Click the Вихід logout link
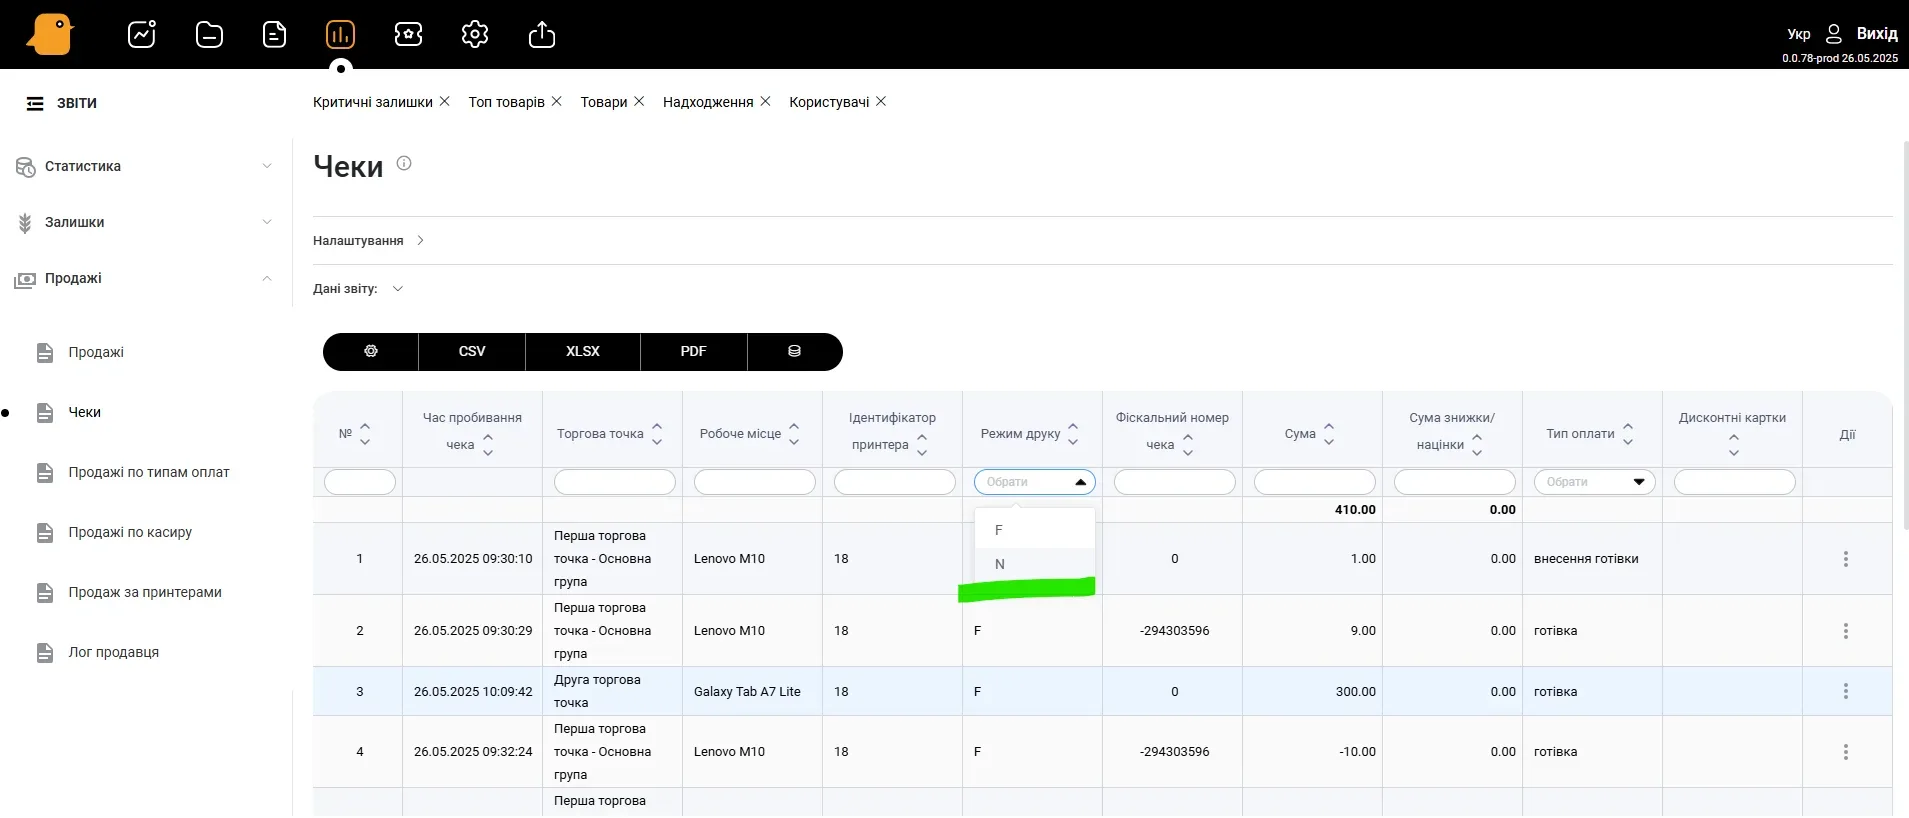The width and height of the screenshot is (1909, 818). (1876, 34)
